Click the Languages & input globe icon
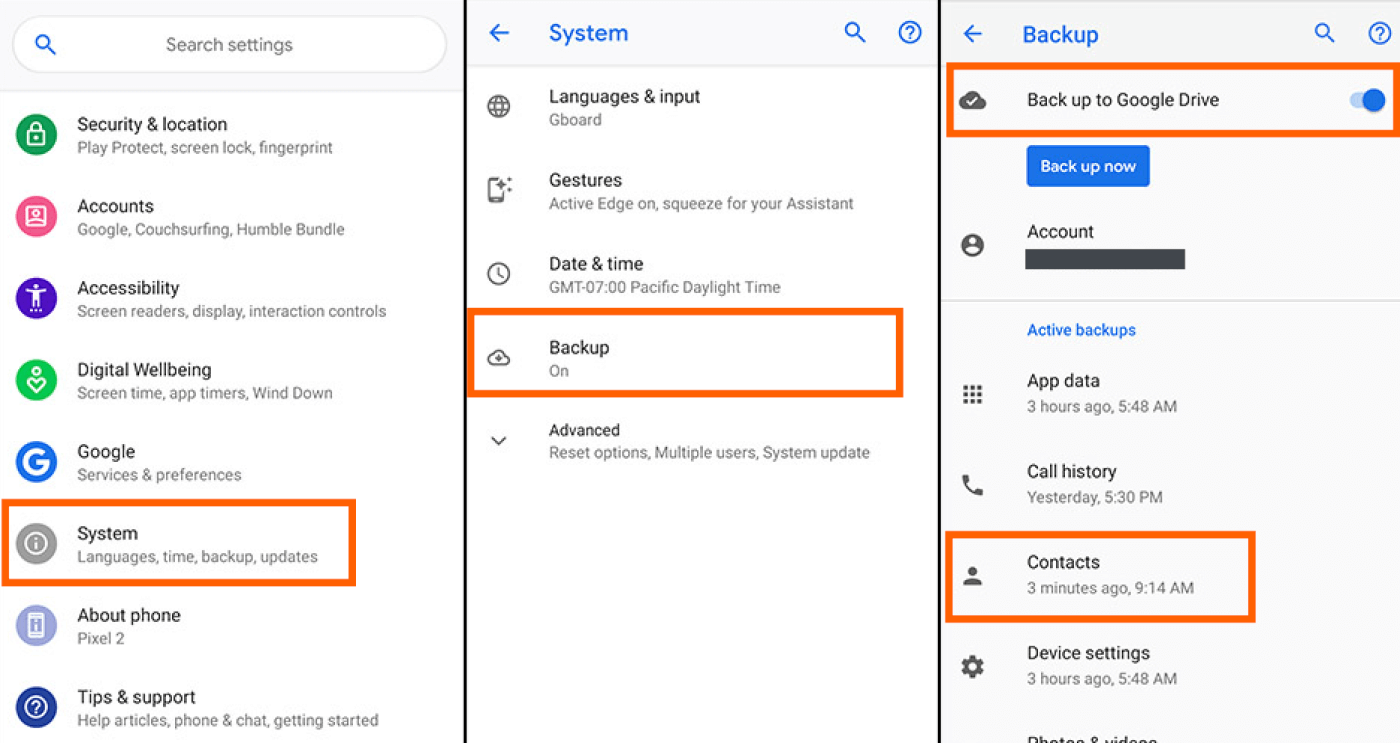 point(500,107)
